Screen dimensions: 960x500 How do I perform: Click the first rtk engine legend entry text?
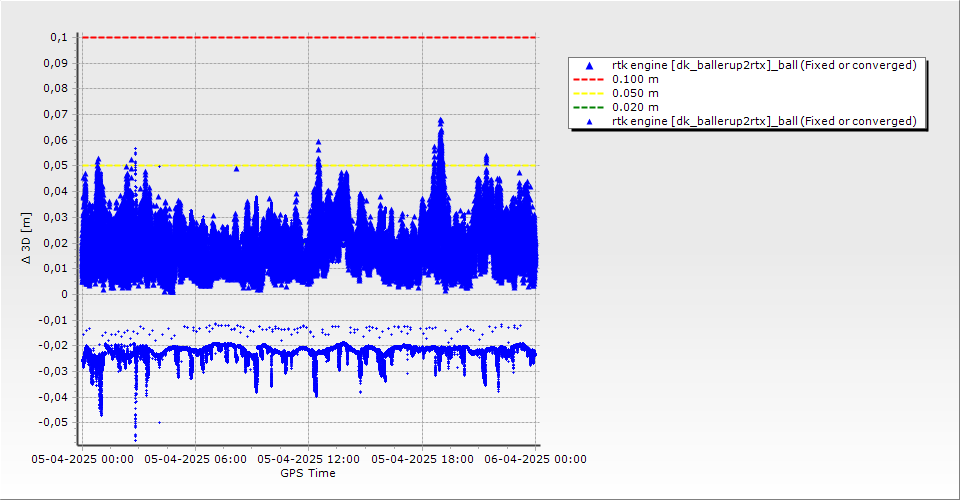tap(764, 65)
